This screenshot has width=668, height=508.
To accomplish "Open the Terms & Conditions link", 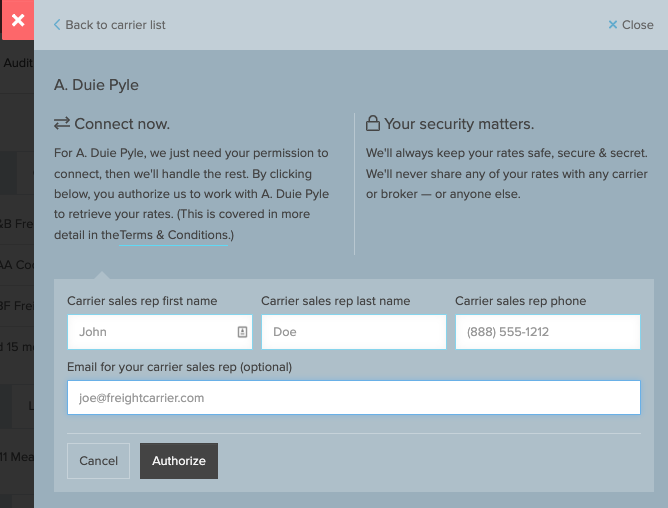I will pyautogui.click(x=174, y=235).
